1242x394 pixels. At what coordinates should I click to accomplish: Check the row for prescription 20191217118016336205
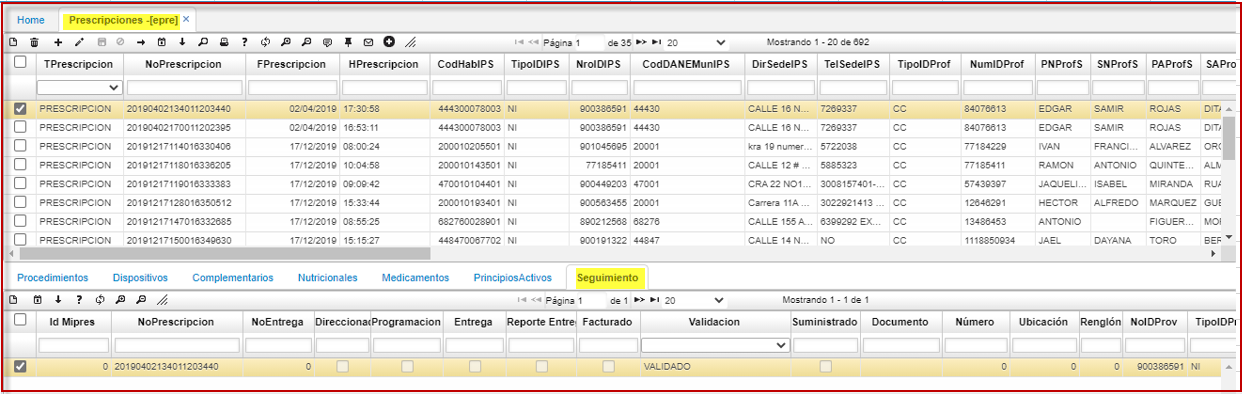click(x=20, y=165)
